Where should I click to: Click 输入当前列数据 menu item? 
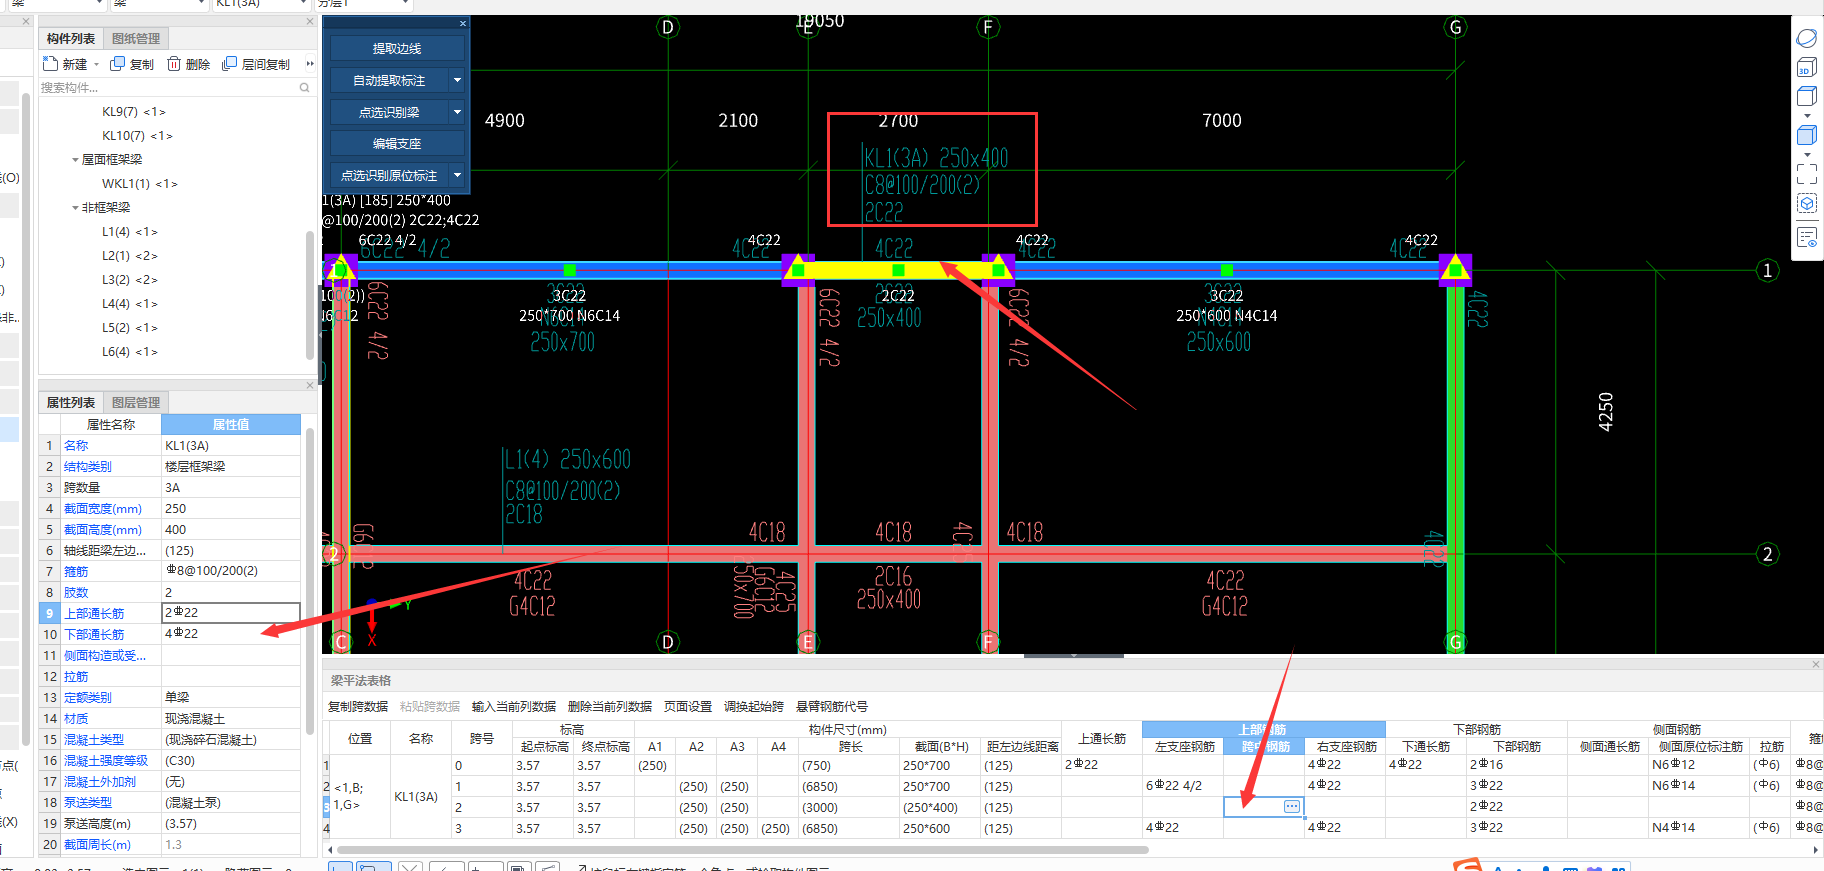coord(514,706)
